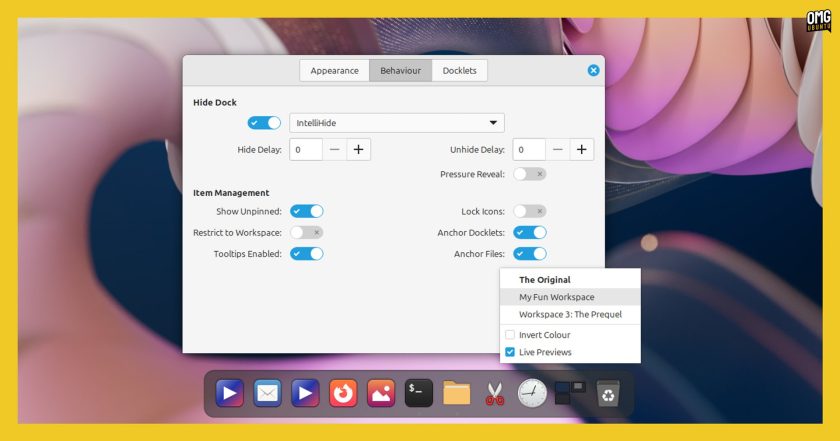This screenshot has width=840, height=441.
Task: Enable the Lock Icons switch
Action: click(530, 211)
